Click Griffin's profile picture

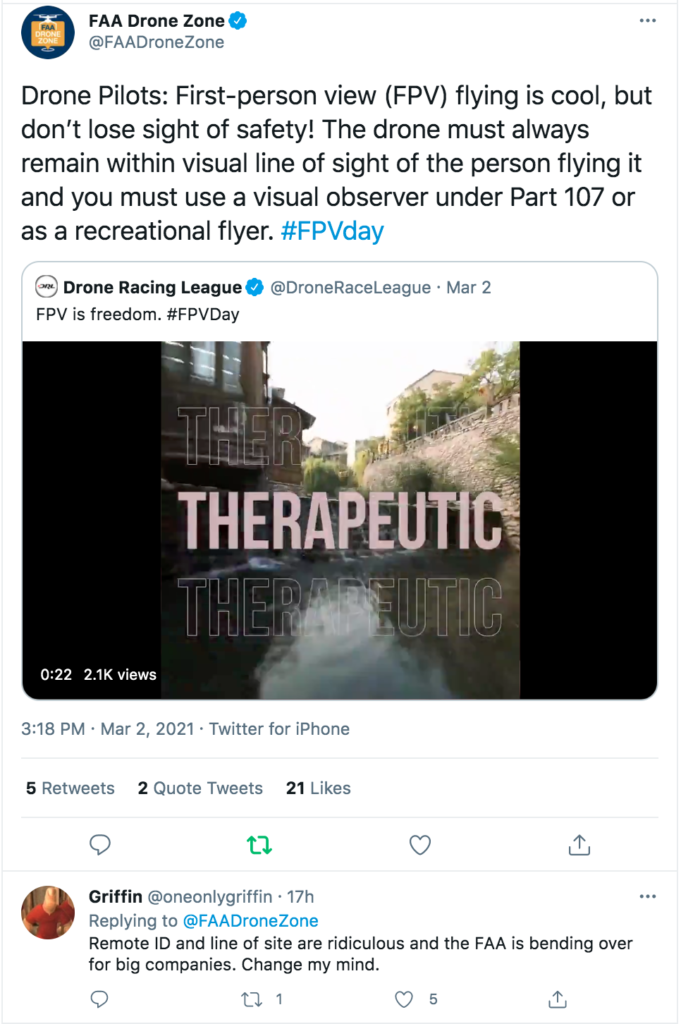click(48, 912)
